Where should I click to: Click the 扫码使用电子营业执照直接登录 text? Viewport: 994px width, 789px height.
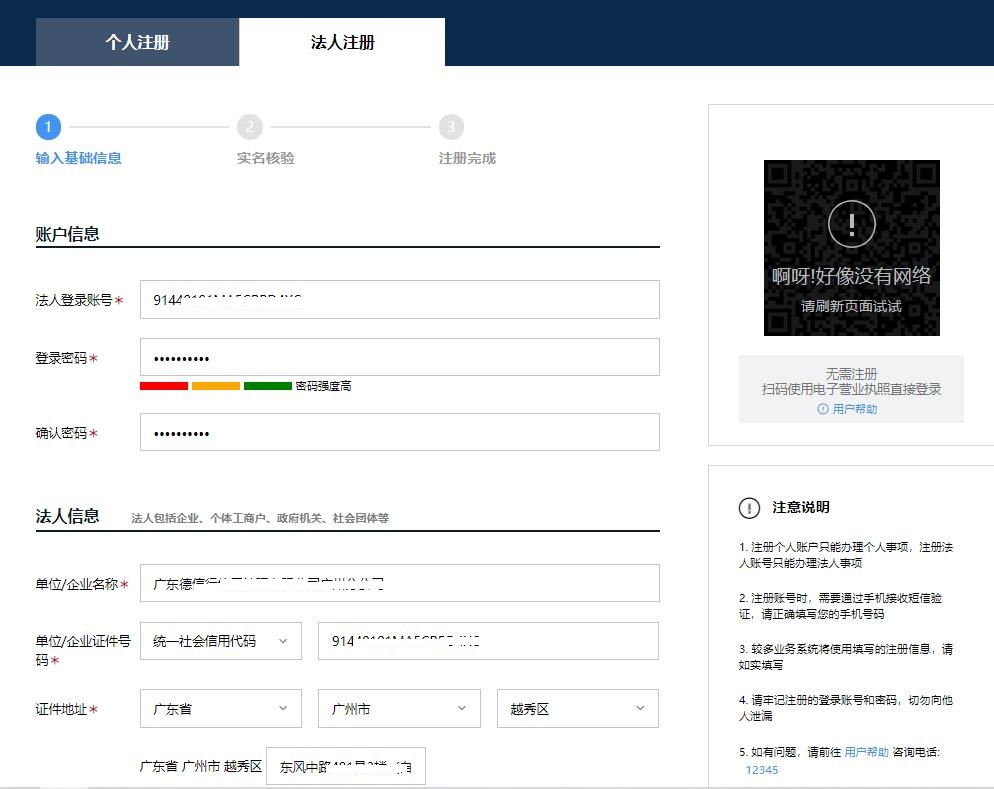[x=851, y=389]
